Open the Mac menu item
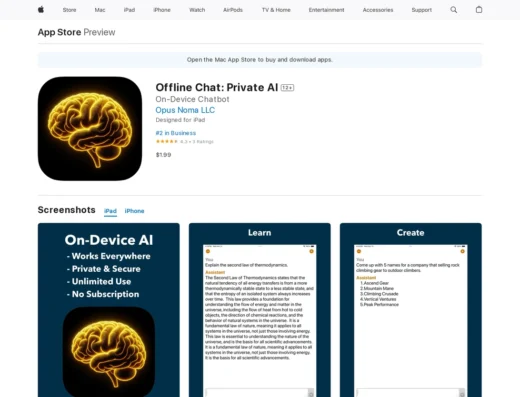The image size is (520, 397). [x=100, y=10]
